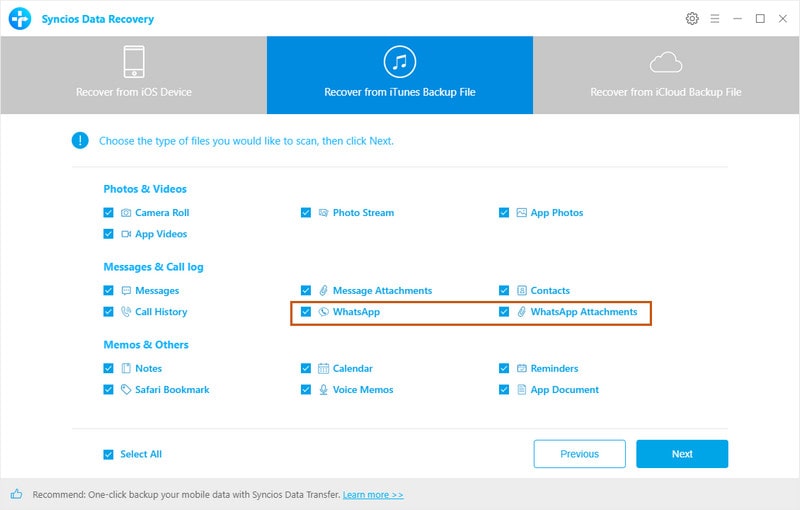Click the blue exclamation info icon

coord(80,140)
